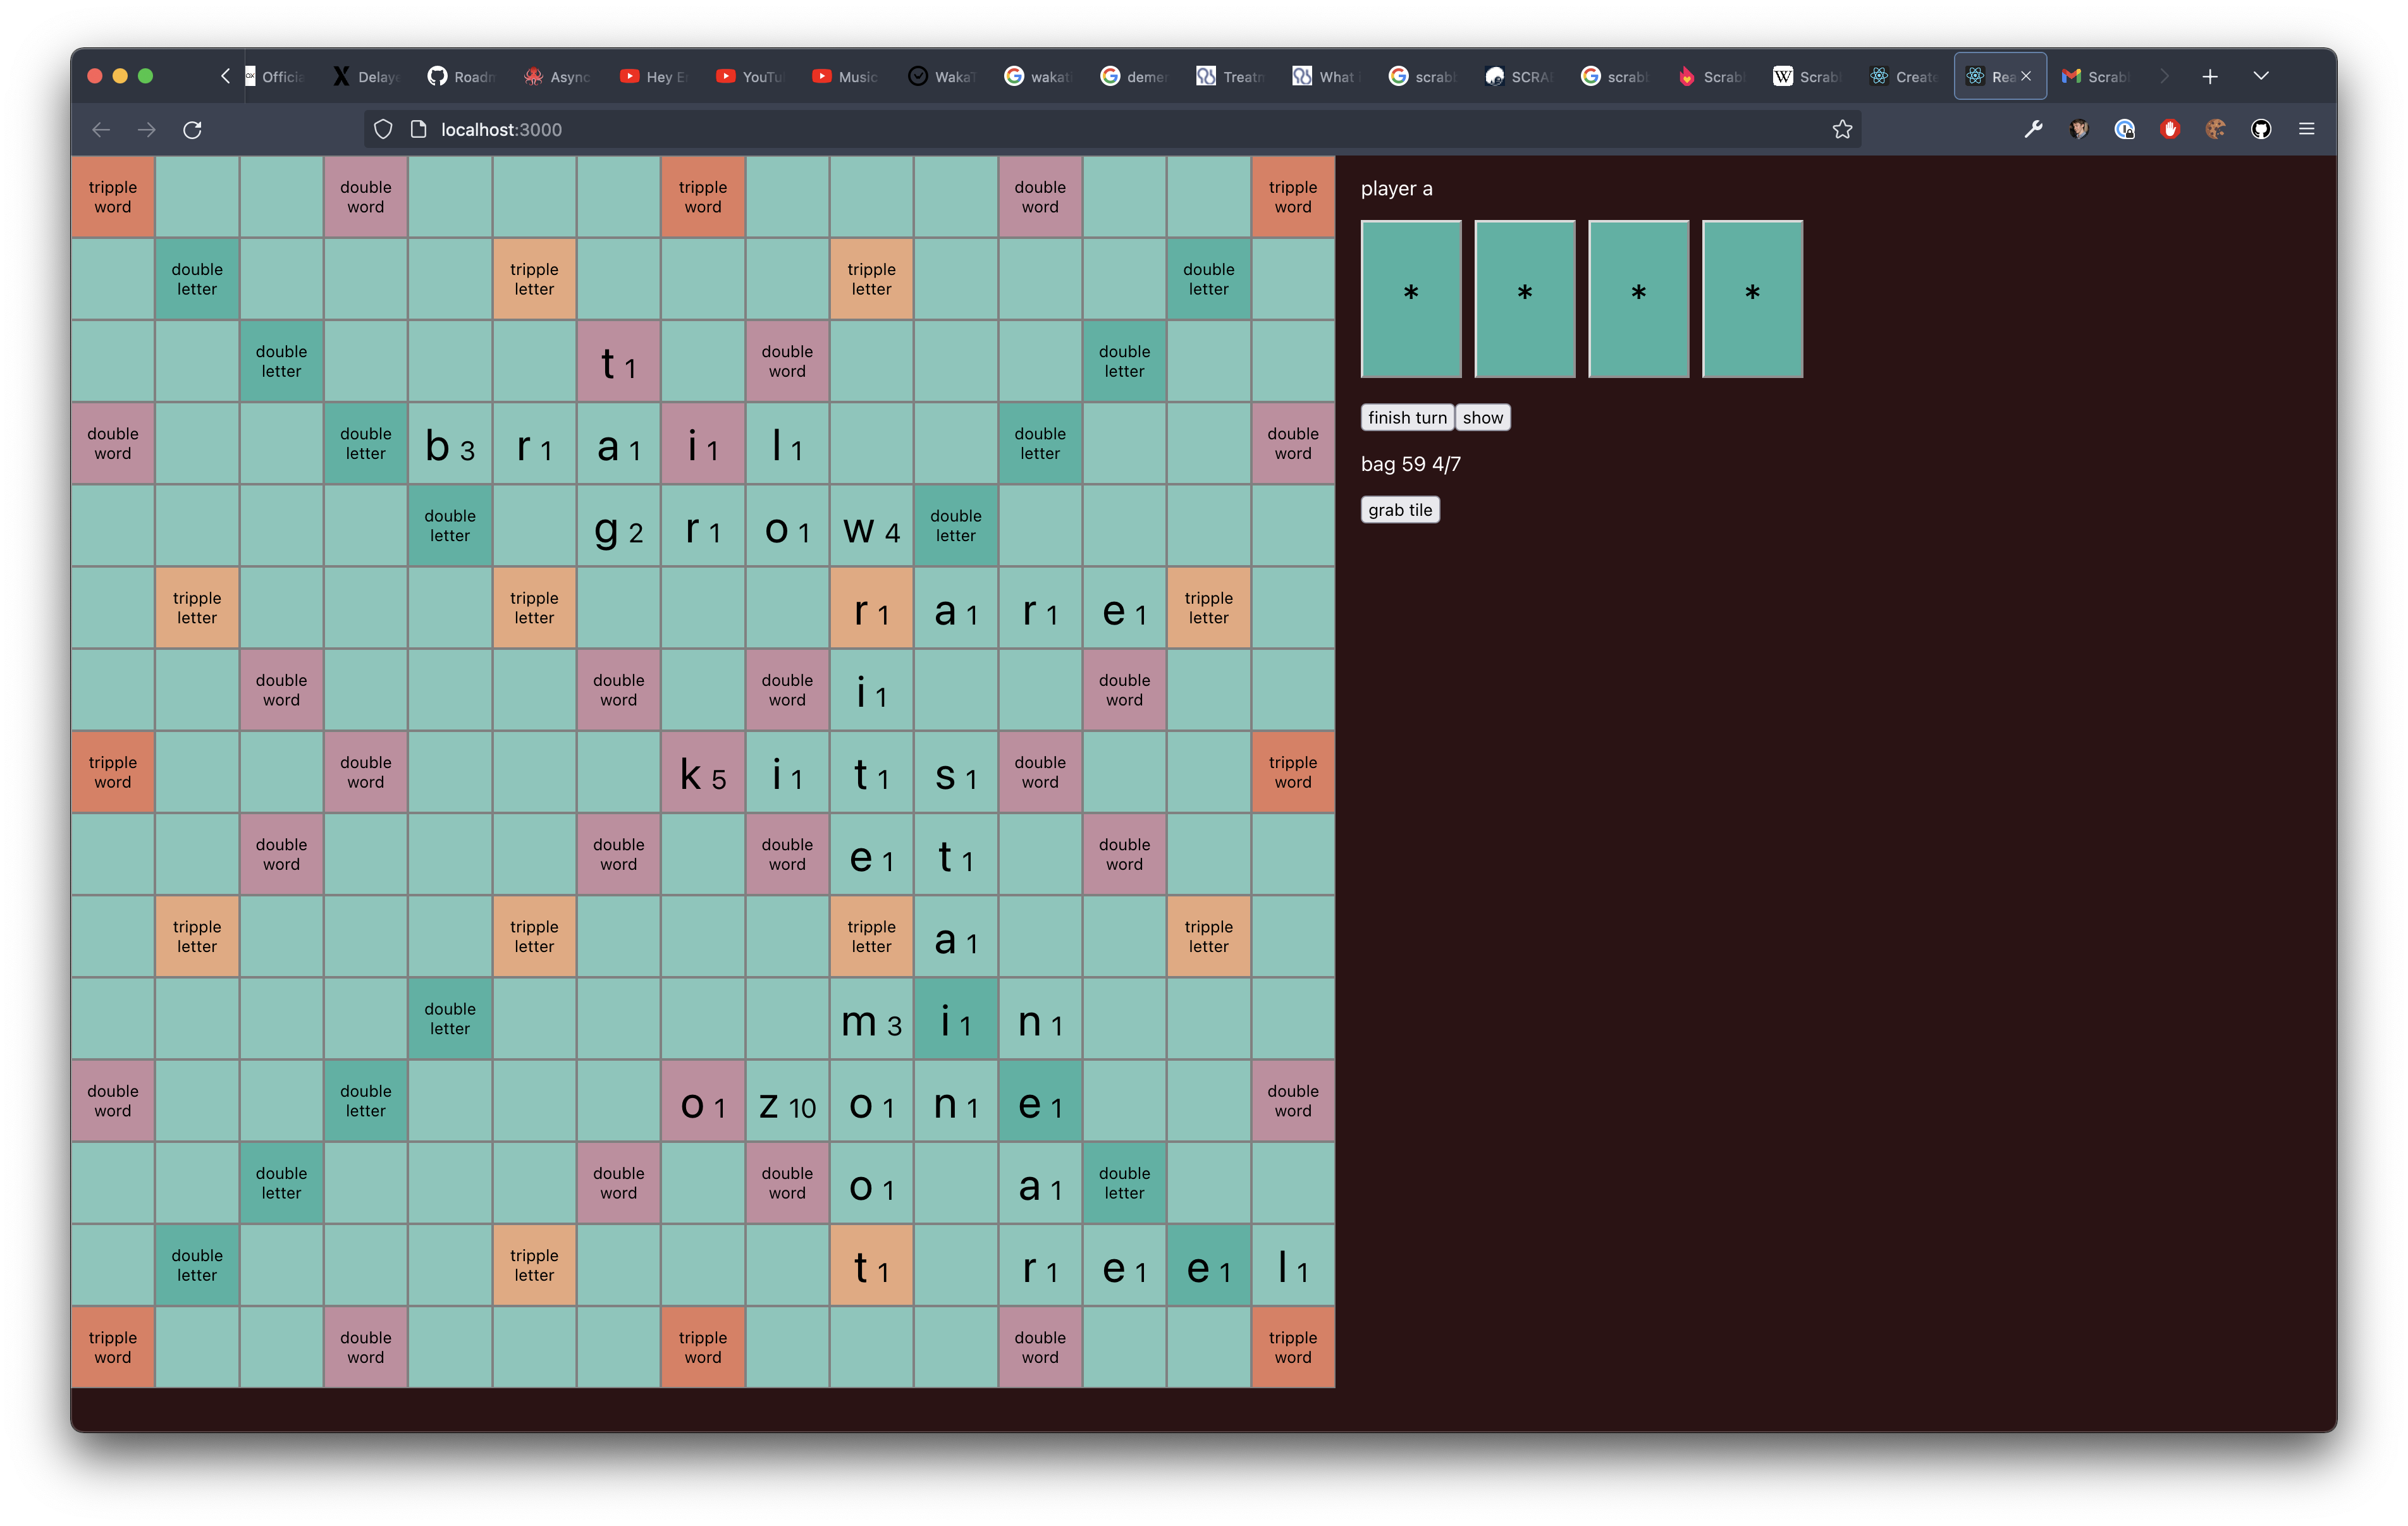The height and width of the screenshot is (1526, 2408).
Task: Switch to the WakaTime tab
Action: (x=940, y=76)
